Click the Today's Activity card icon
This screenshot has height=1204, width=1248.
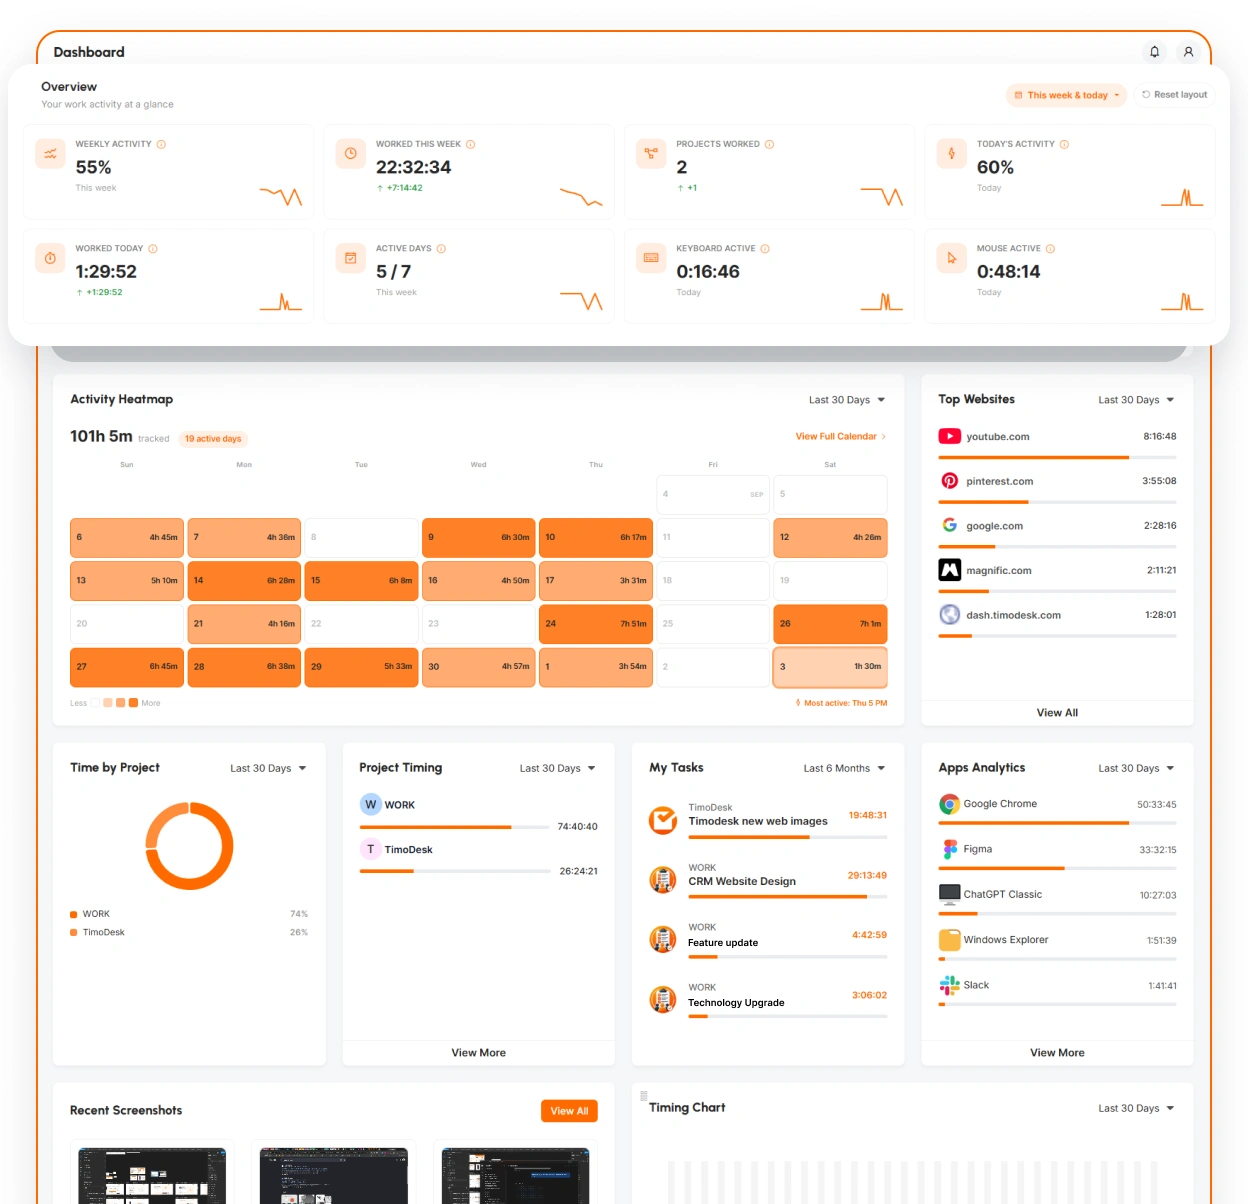(x=952, y=153)
